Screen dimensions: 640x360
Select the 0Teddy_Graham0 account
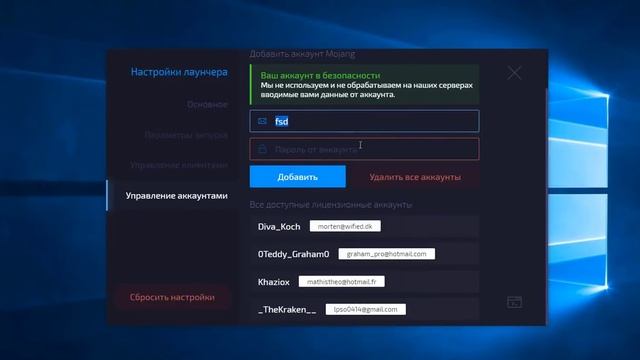pos(364,254)
